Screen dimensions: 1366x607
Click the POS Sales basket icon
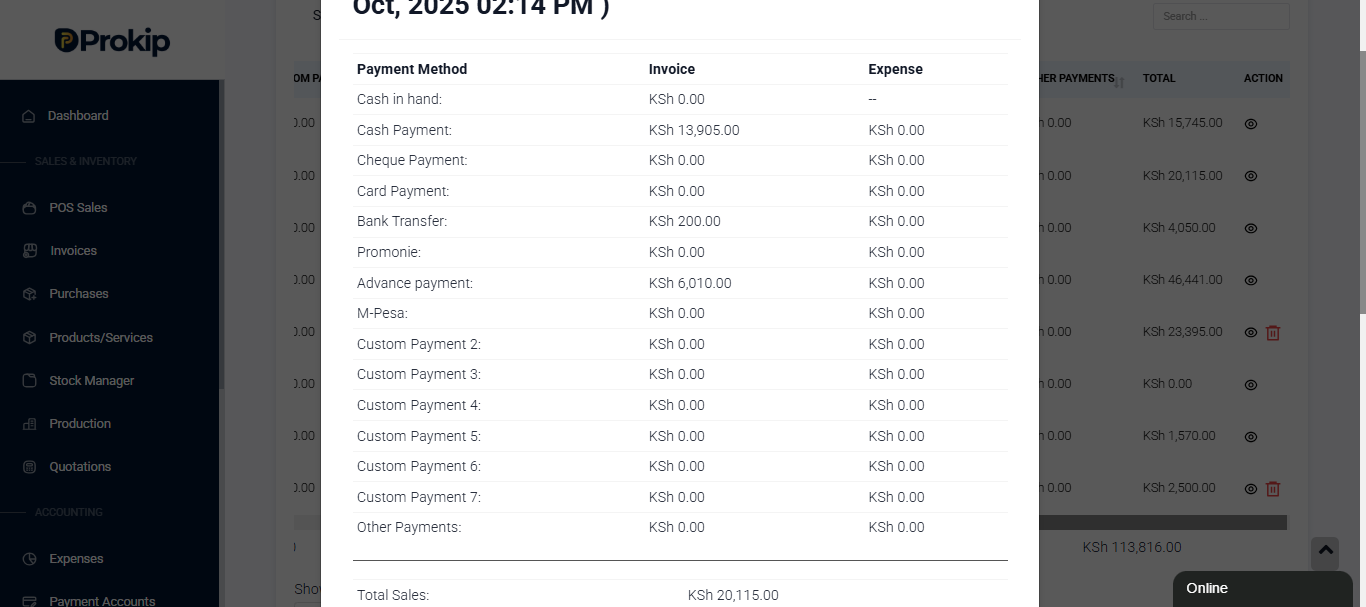pos(29,208)
